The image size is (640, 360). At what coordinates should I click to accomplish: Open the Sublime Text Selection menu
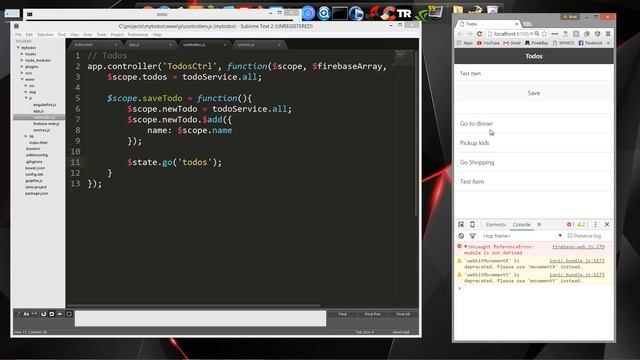tap(45, 35)
